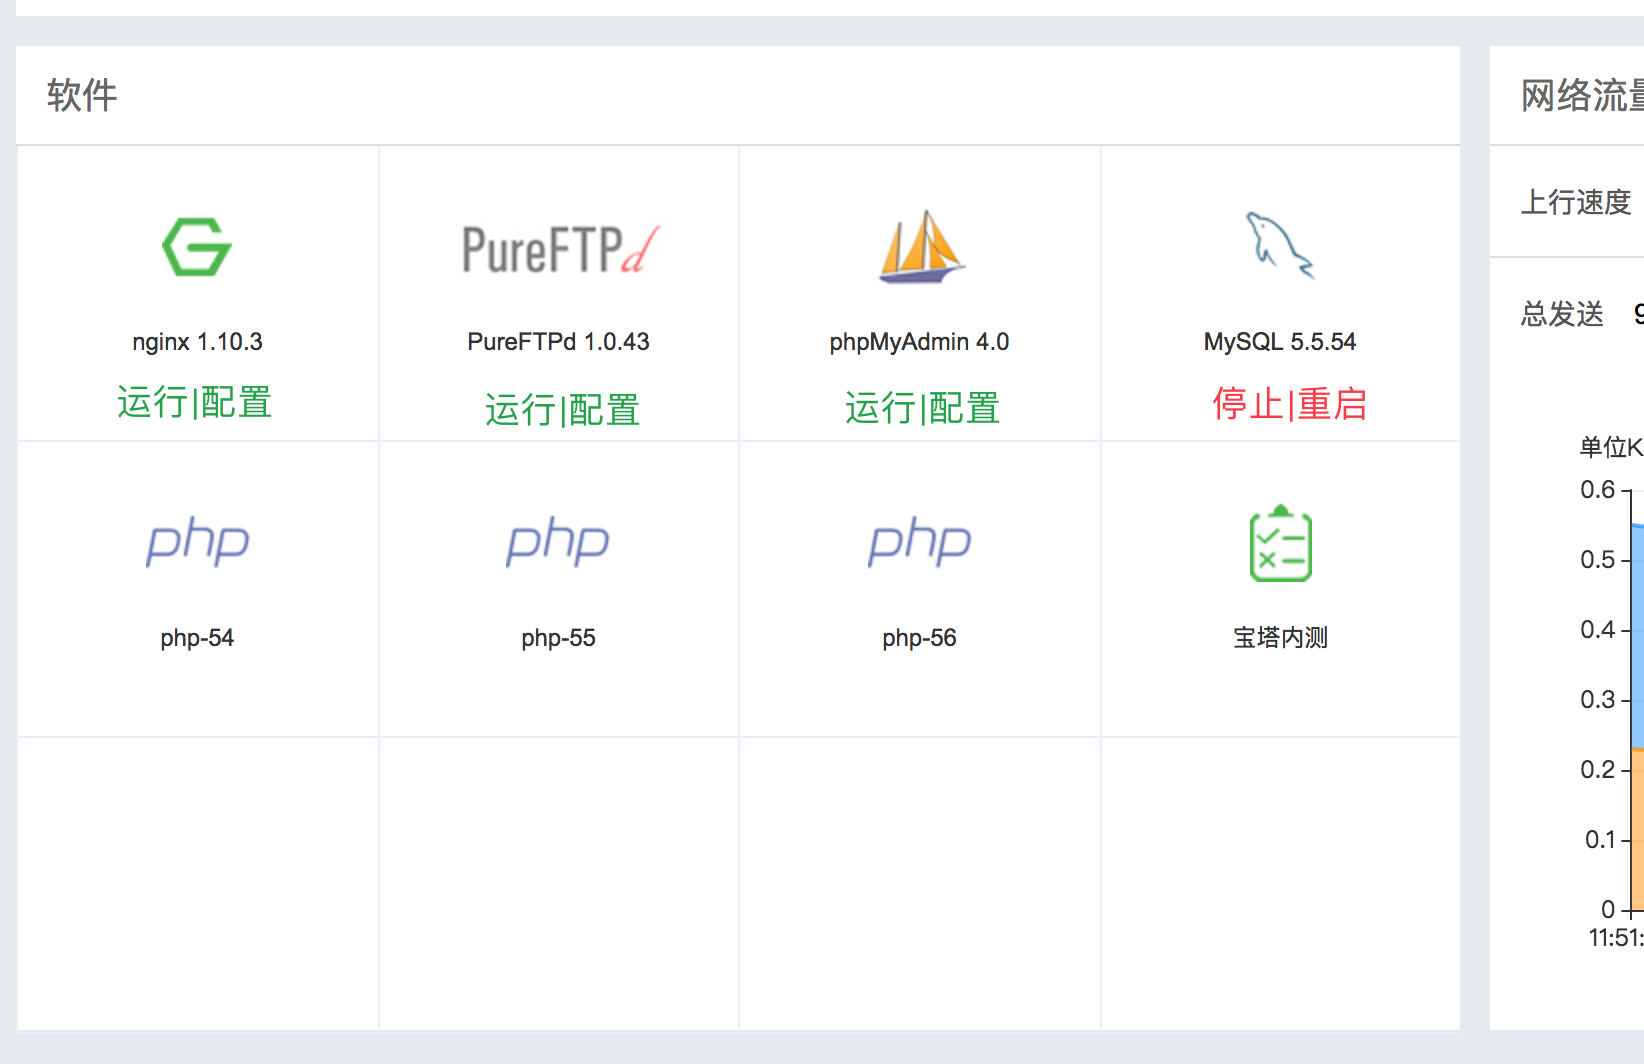
Task: Open 运行|配置 link under nginx 1.10.3
Action: pyautogui.click(x=195, y=402)
